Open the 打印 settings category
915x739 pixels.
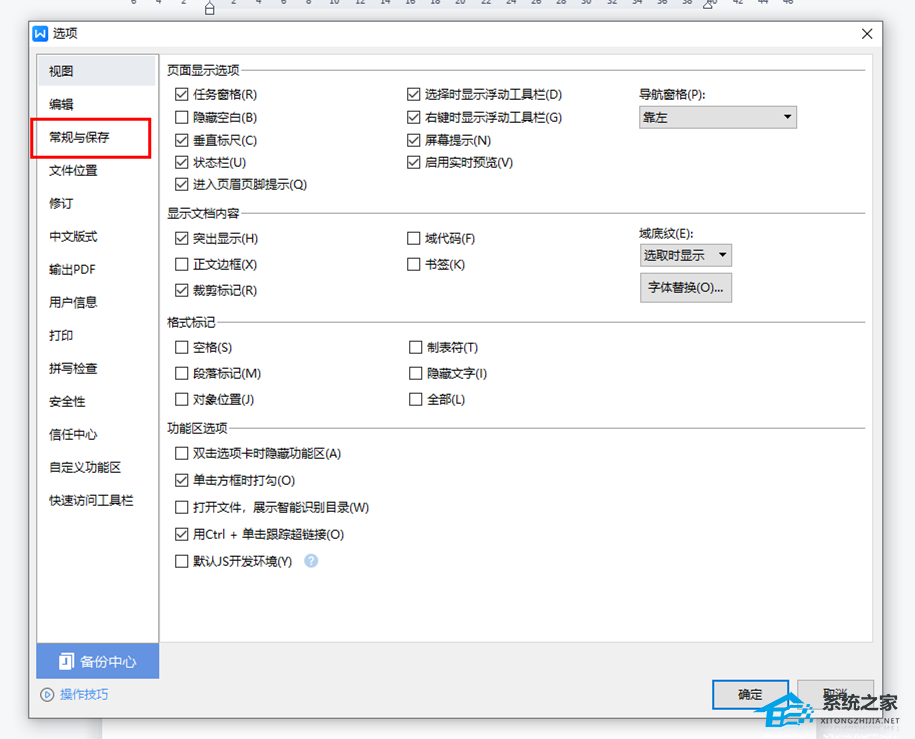[x=97, y=336]
